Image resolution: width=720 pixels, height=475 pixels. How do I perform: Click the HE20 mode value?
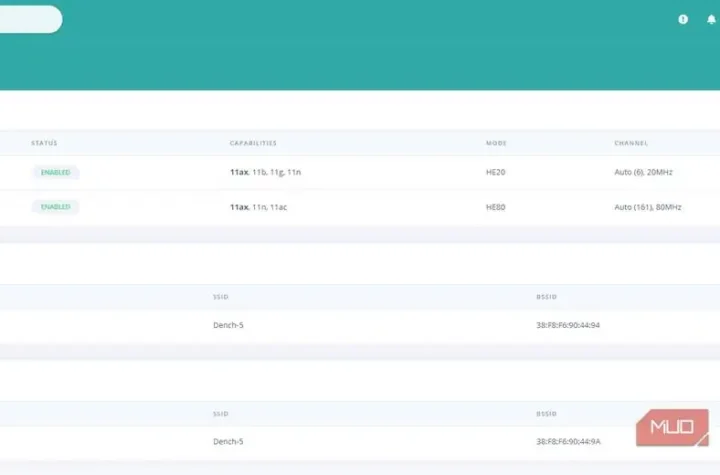click(x=495, y=172)
